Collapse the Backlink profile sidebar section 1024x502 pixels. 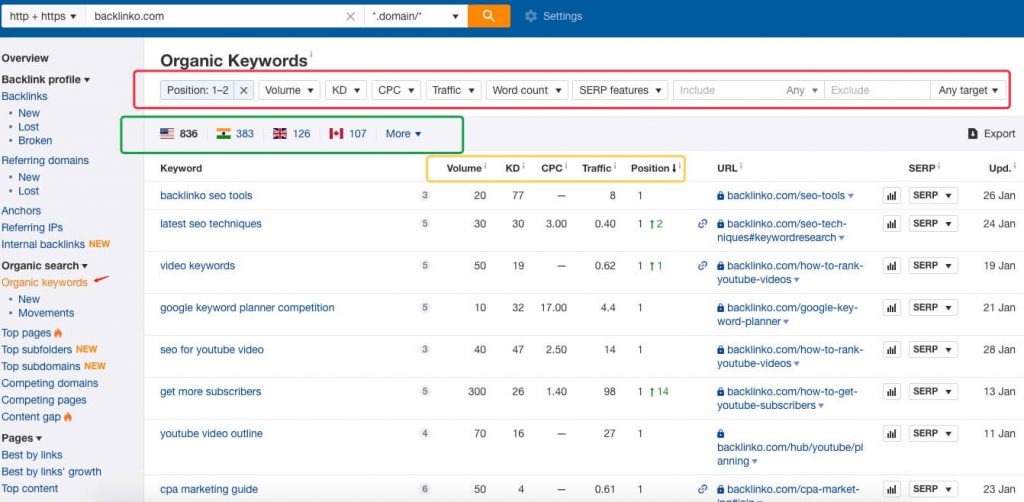tap(46, 80)
